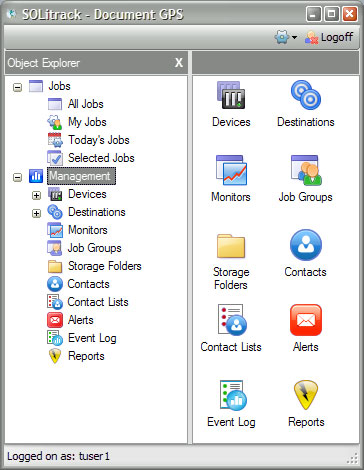Click the Jobs folder icon in tree
Image resolution: width=364 pixels, height=470 pixels.
36,86
